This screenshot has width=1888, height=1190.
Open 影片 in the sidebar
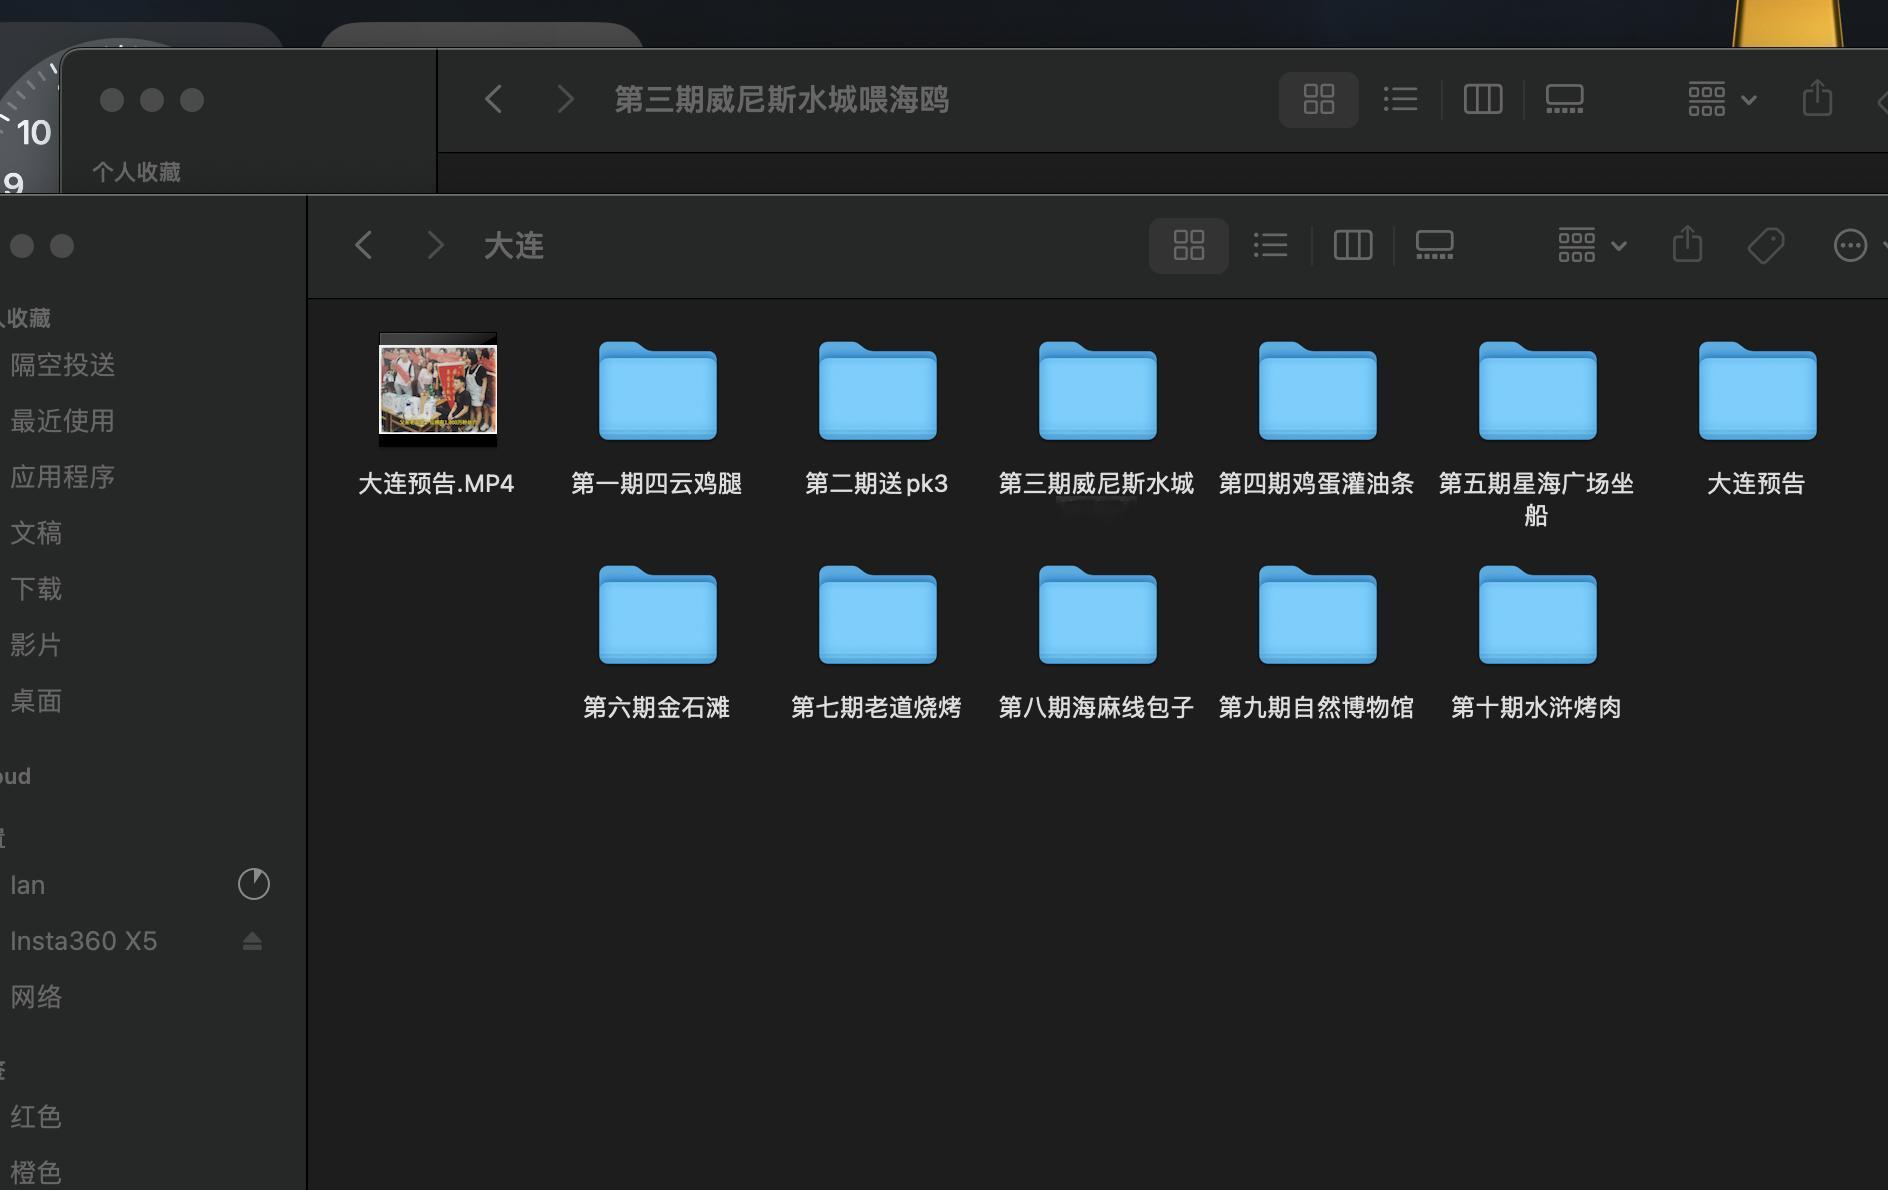coord(36,645)
